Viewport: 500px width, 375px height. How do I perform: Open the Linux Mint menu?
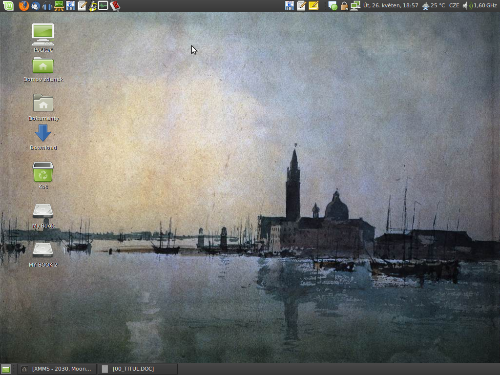pyautogui.click(x=8, y=6)
